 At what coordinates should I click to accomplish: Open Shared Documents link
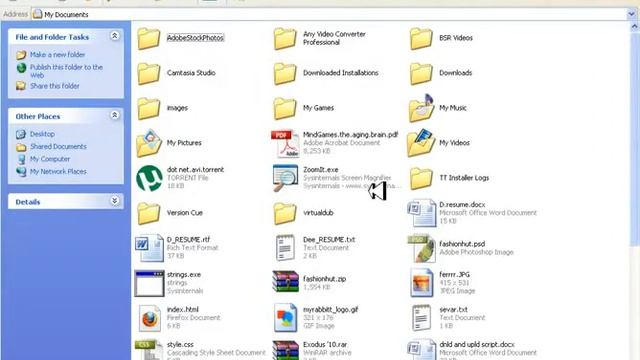pyautogui.click(x=58, y=147)
